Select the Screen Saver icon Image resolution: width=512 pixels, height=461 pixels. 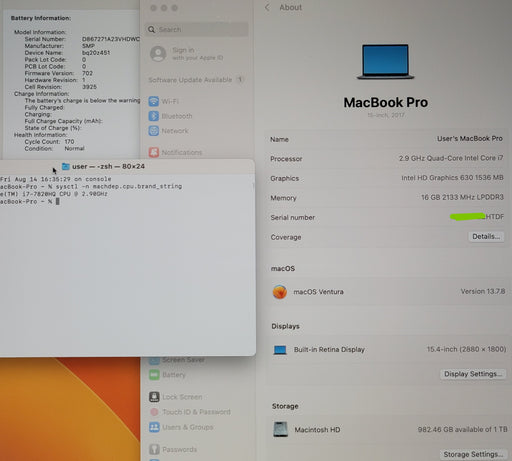(x=154, y=360)
